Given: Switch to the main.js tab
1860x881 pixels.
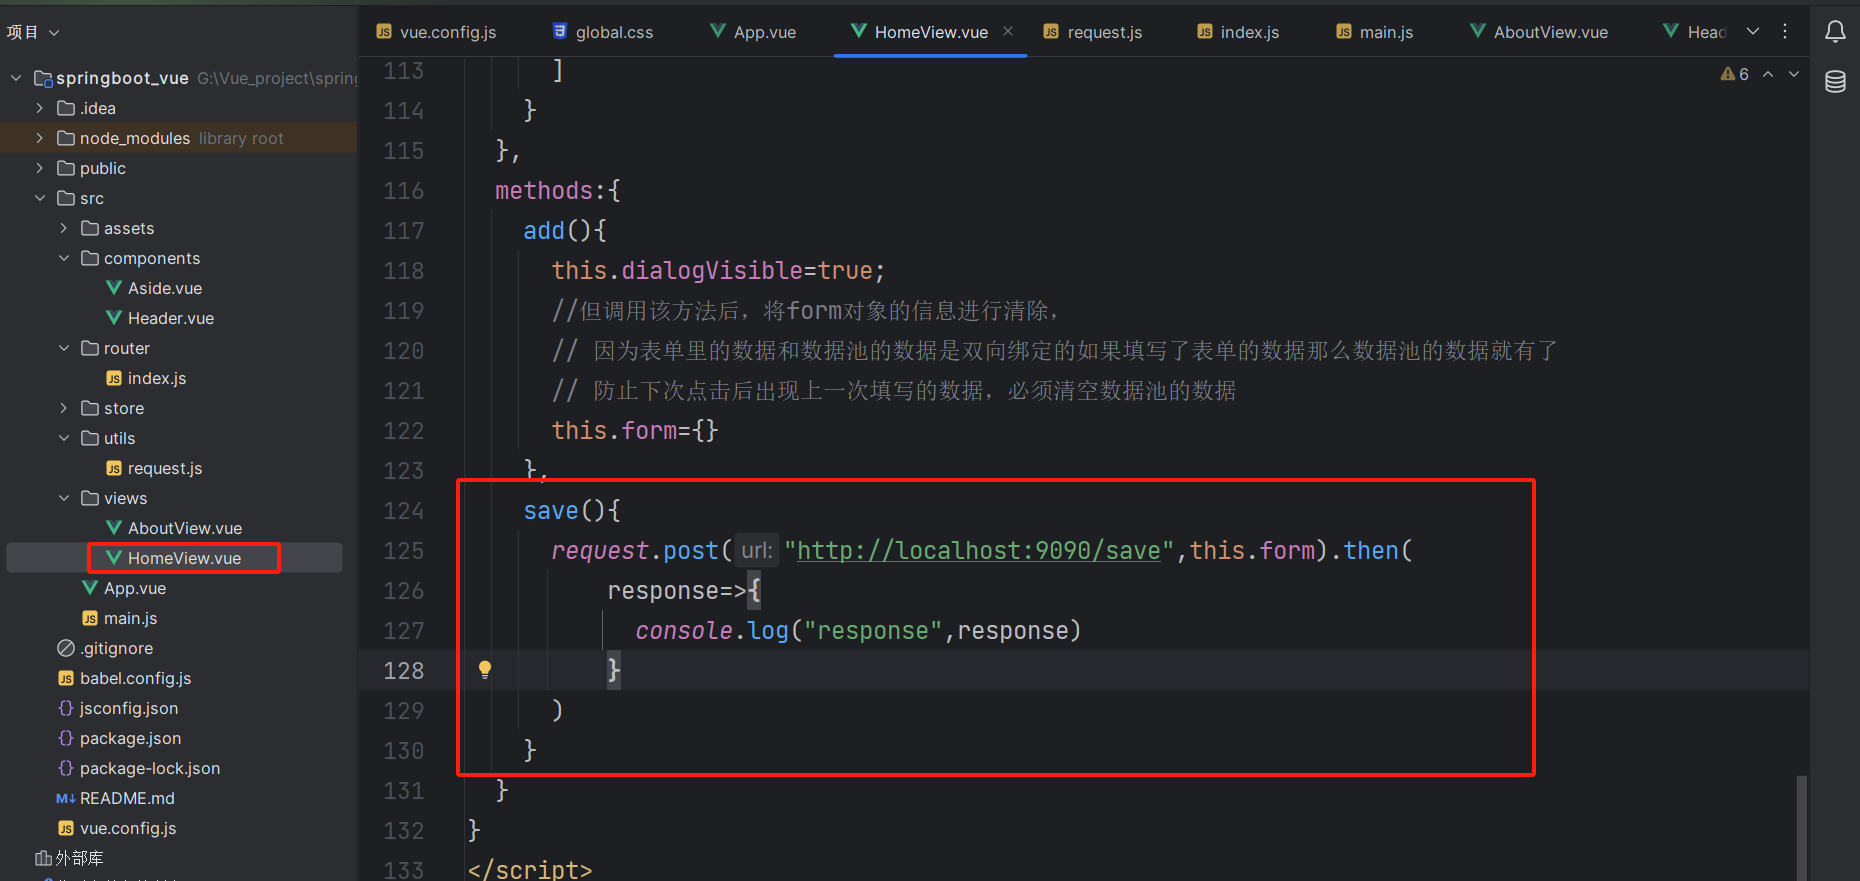Looking at the screenshot, I should point(1375,32).
